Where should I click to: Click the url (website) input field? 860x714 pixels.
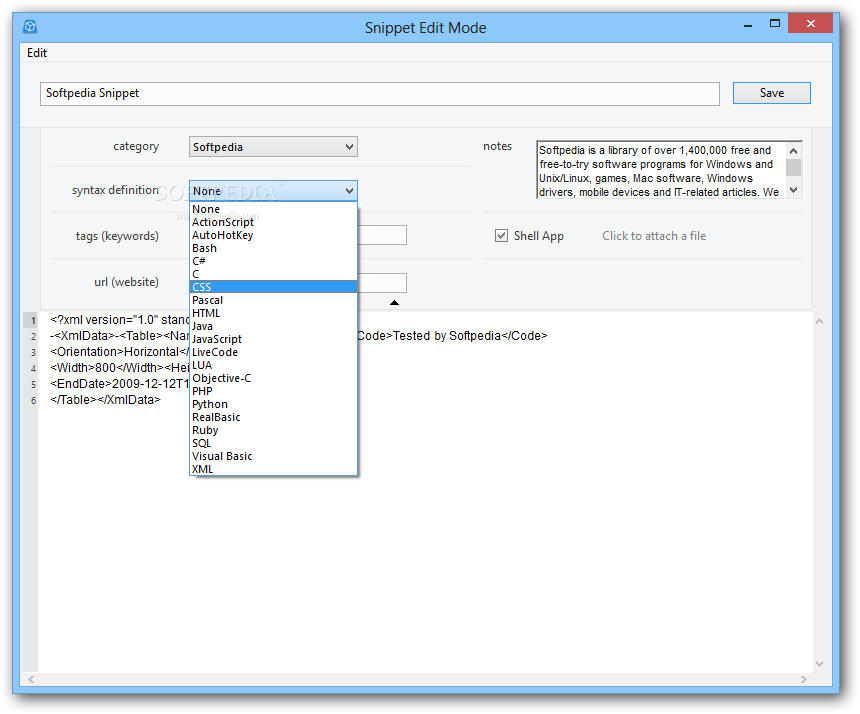click(x=382, y=282)
